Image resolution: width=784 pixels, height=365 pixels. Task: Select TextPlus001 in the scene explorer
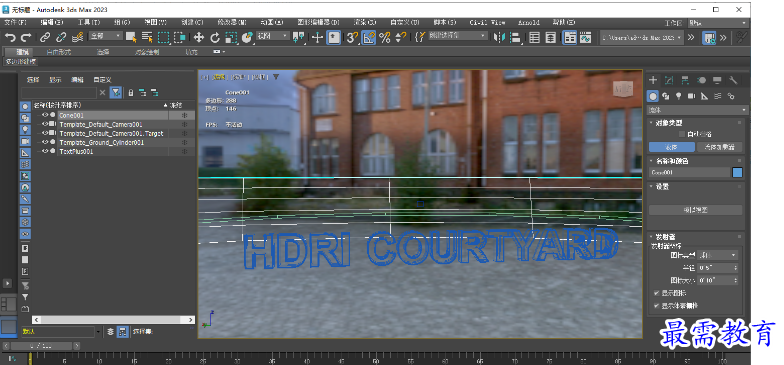[x=76, y=151]
